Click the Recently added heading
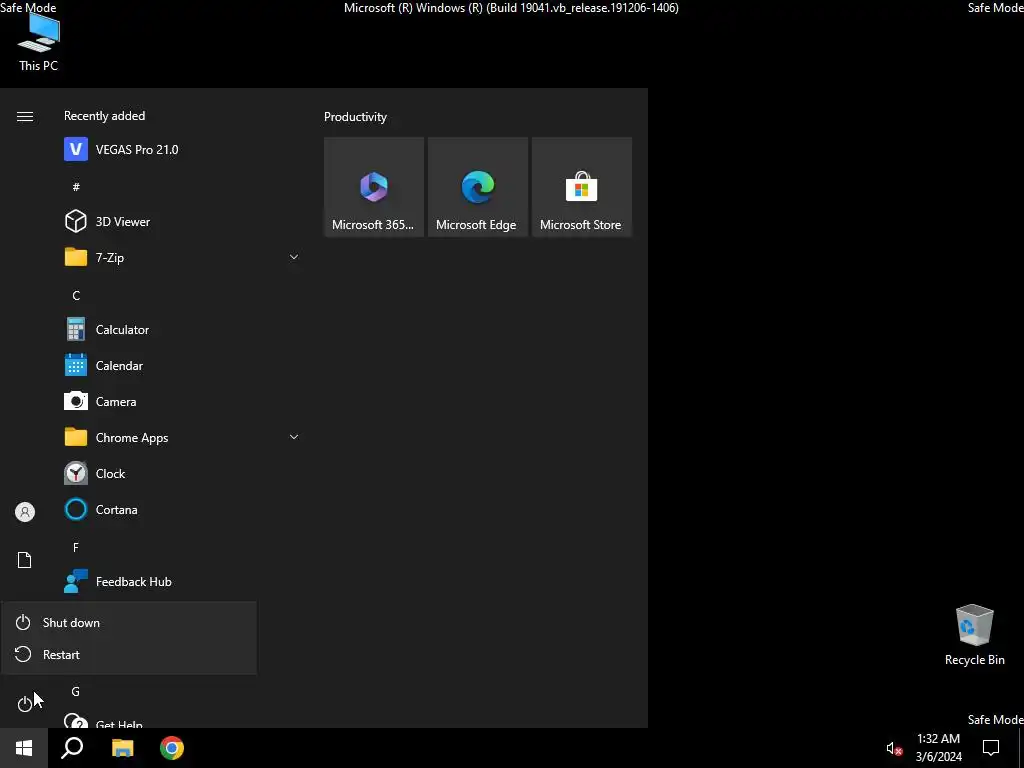The width and height of the screenshot is (1024, 768). [104, 116]
